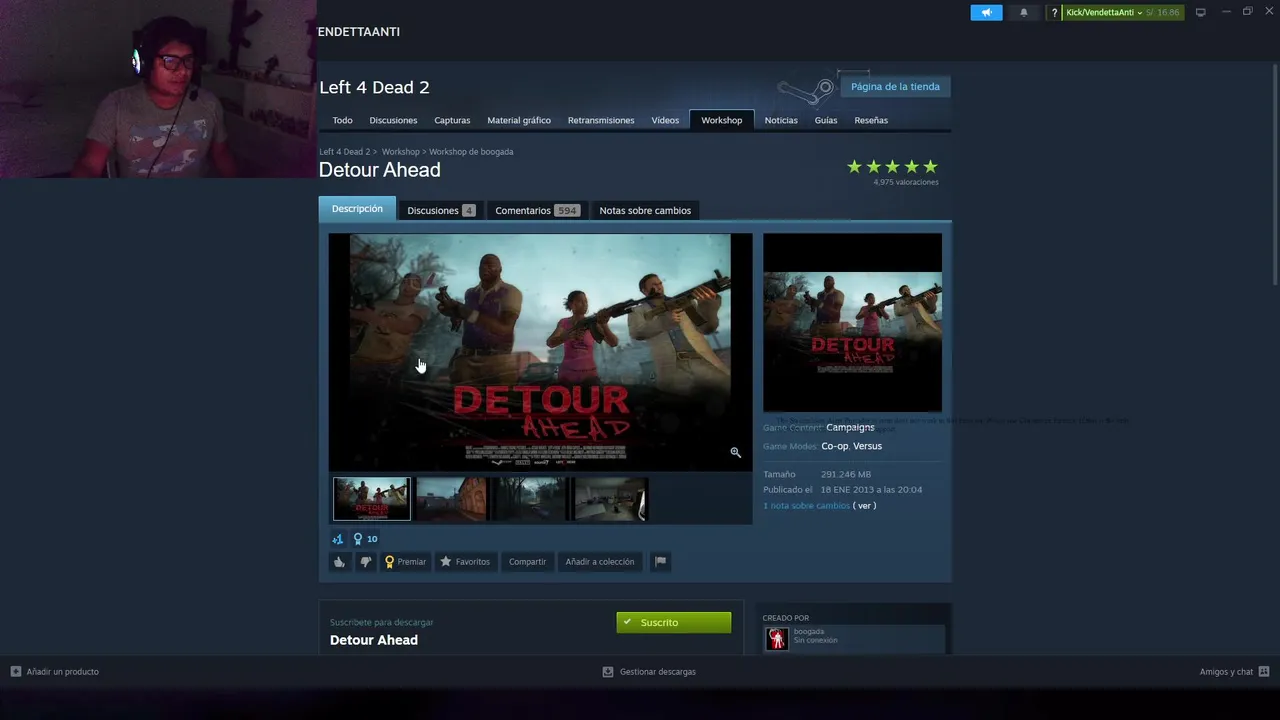The width and height of the screenshot is (1280, 720).
Task: Click the award ribbon with count 10
Action: click(365, 539)
